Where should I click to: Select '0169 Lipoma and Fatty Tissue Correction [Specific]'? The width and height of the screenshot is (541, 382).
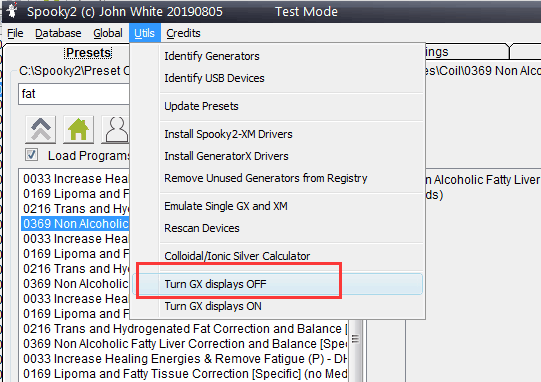184,374
